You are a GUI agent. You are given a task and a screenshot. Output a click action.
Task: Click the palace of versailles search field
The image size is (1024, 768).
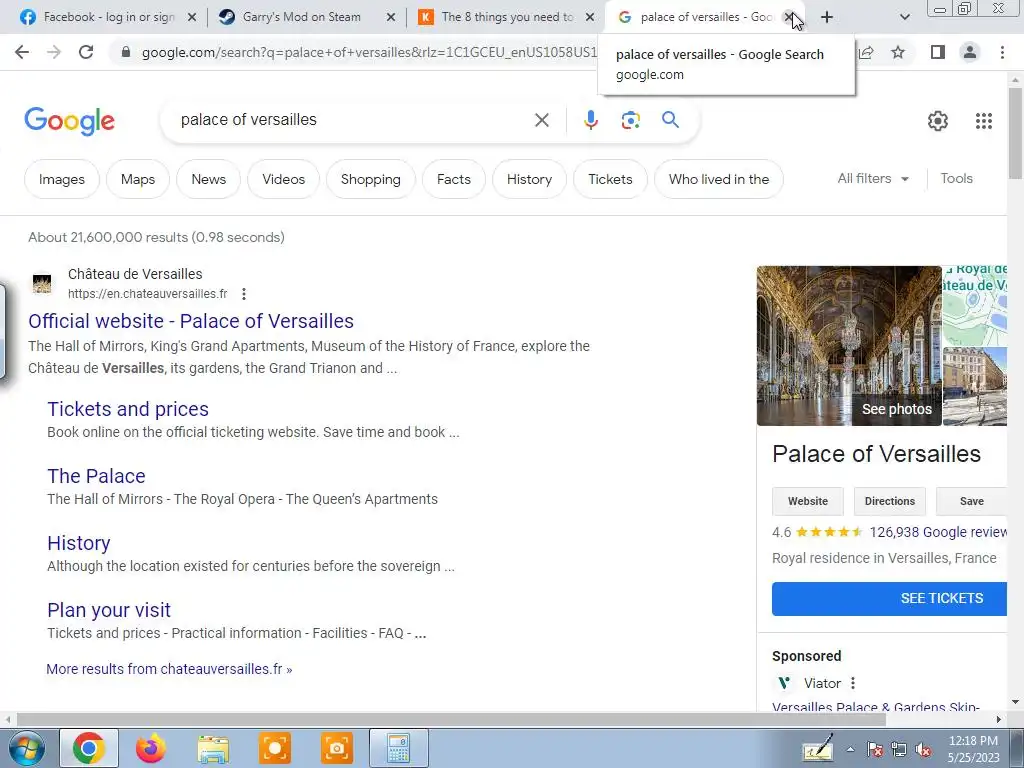click(353, 120)
